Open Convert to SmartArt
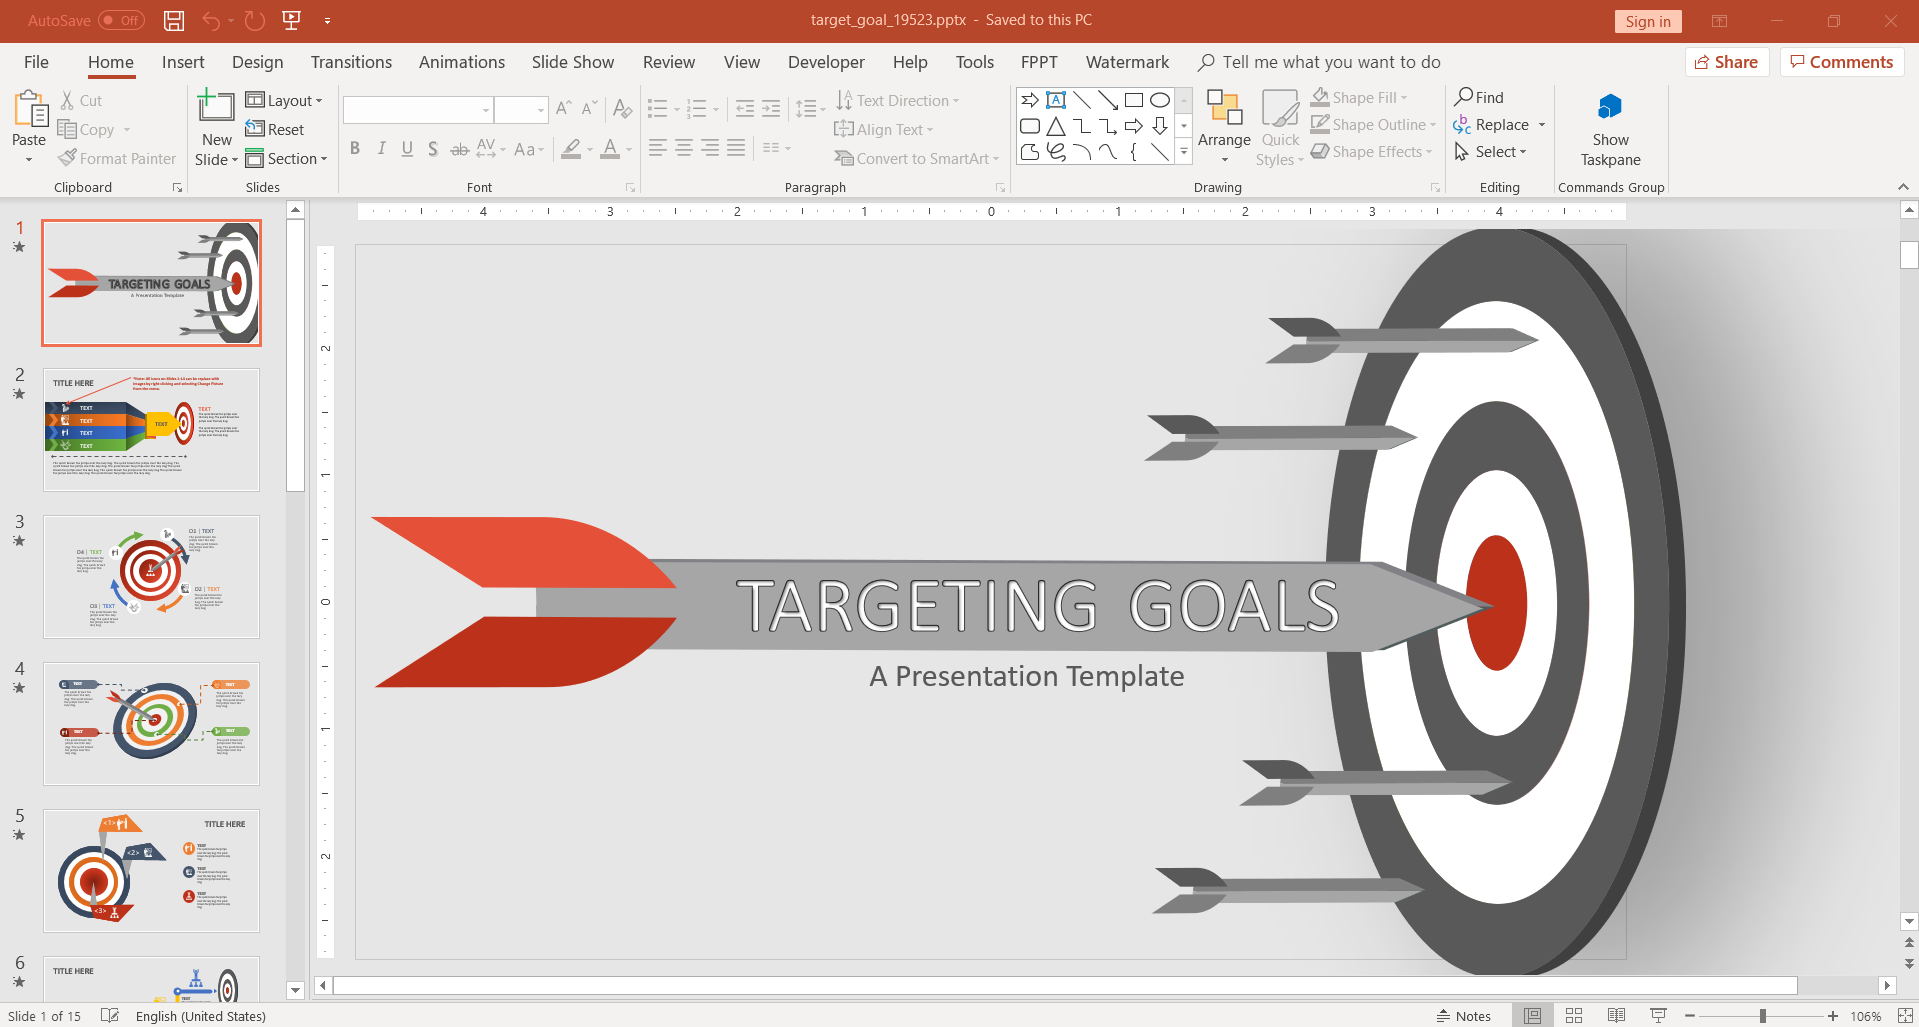This screenshot has height=1027, width=1919. coord(916,158)
